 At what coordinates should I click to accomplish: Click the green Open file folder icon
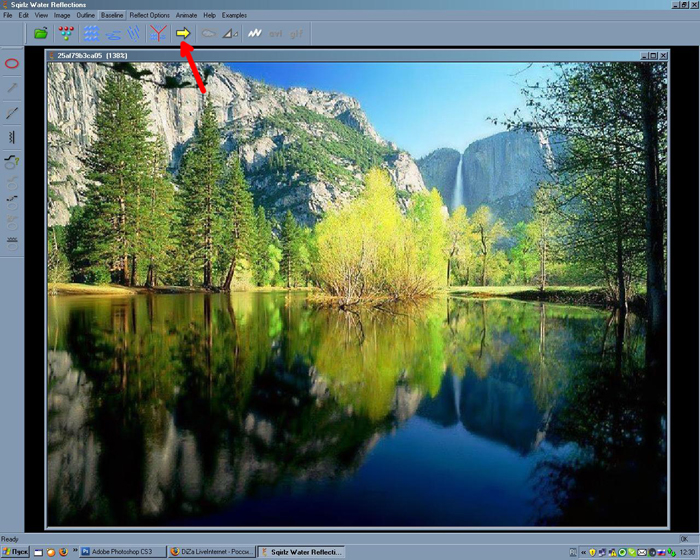coord(41,33)
